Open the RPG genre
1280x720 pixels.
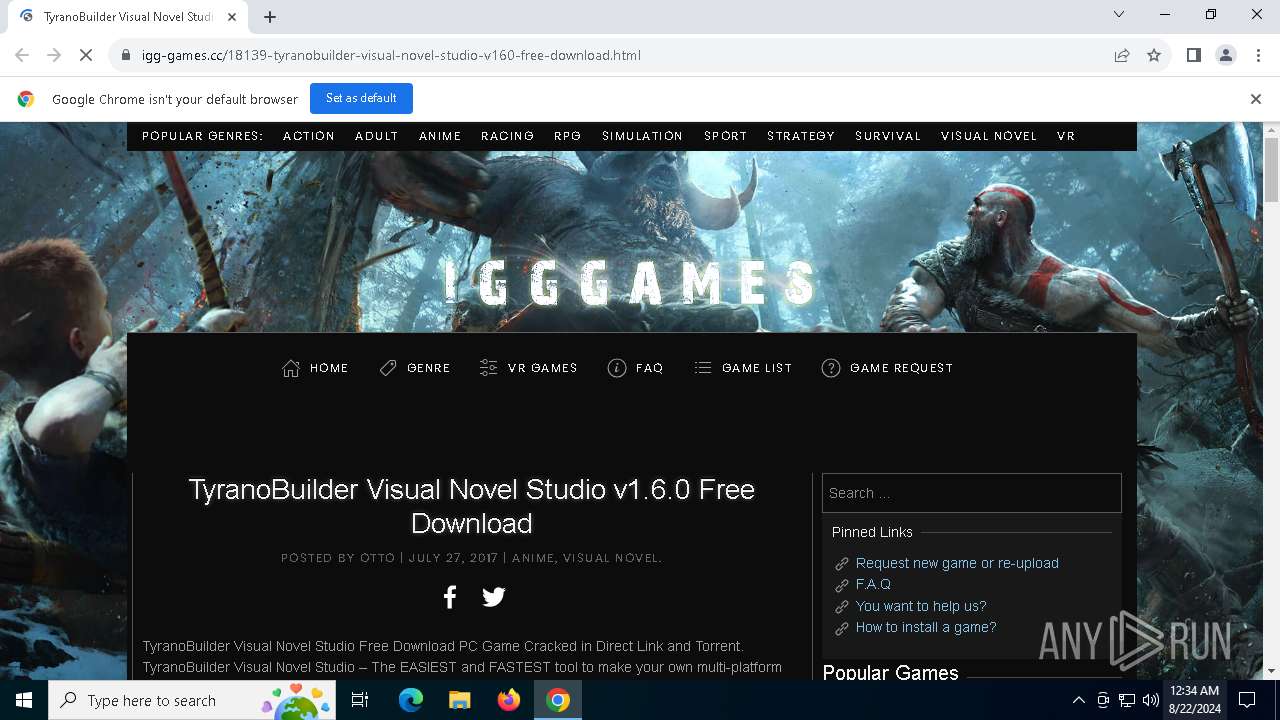(568, 136)
